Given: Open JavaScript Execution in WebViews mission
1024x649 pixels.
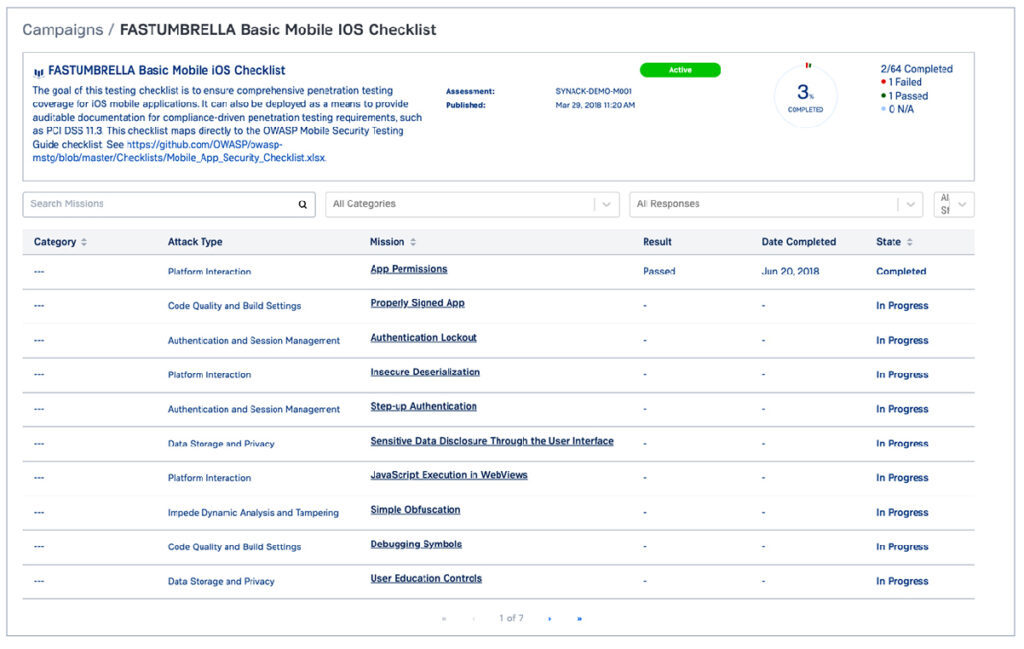Looking at the screenshot, I should [448, 475].
